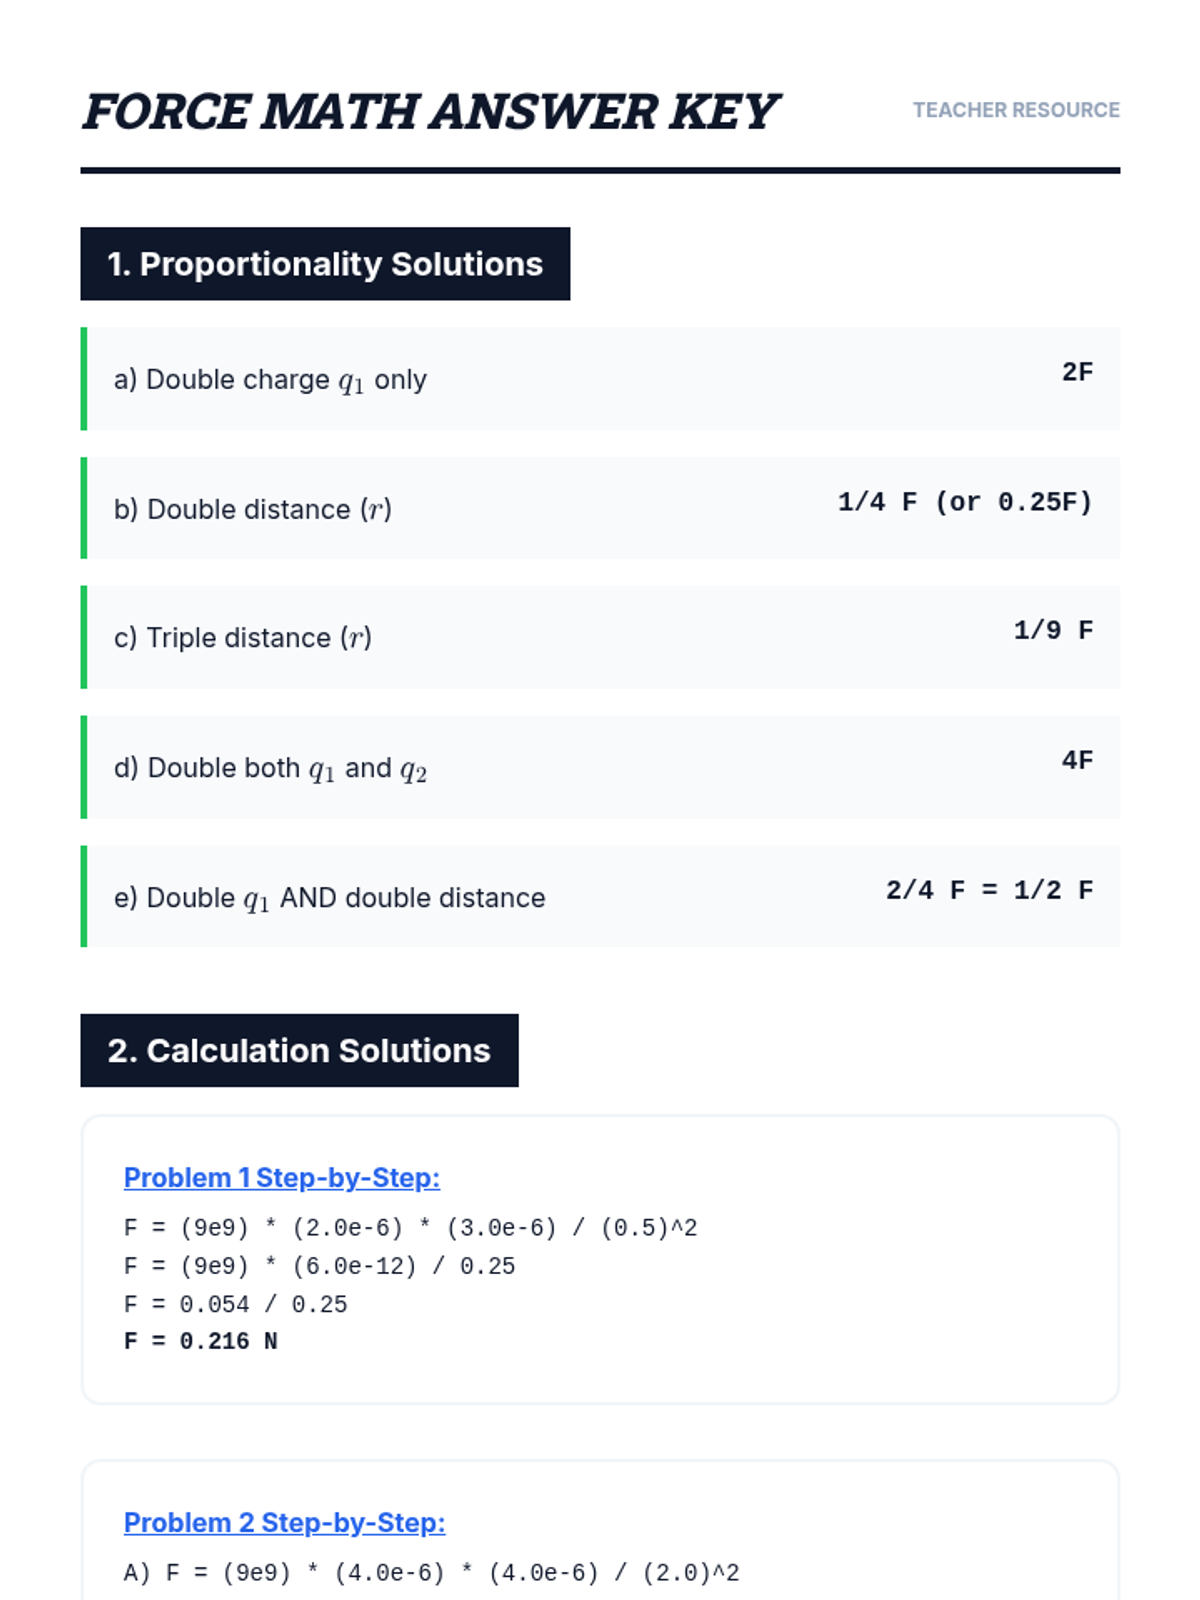Click the Force Math Answer Key title
Viewport: 1200px width, 1600px height.
point(430,111)
